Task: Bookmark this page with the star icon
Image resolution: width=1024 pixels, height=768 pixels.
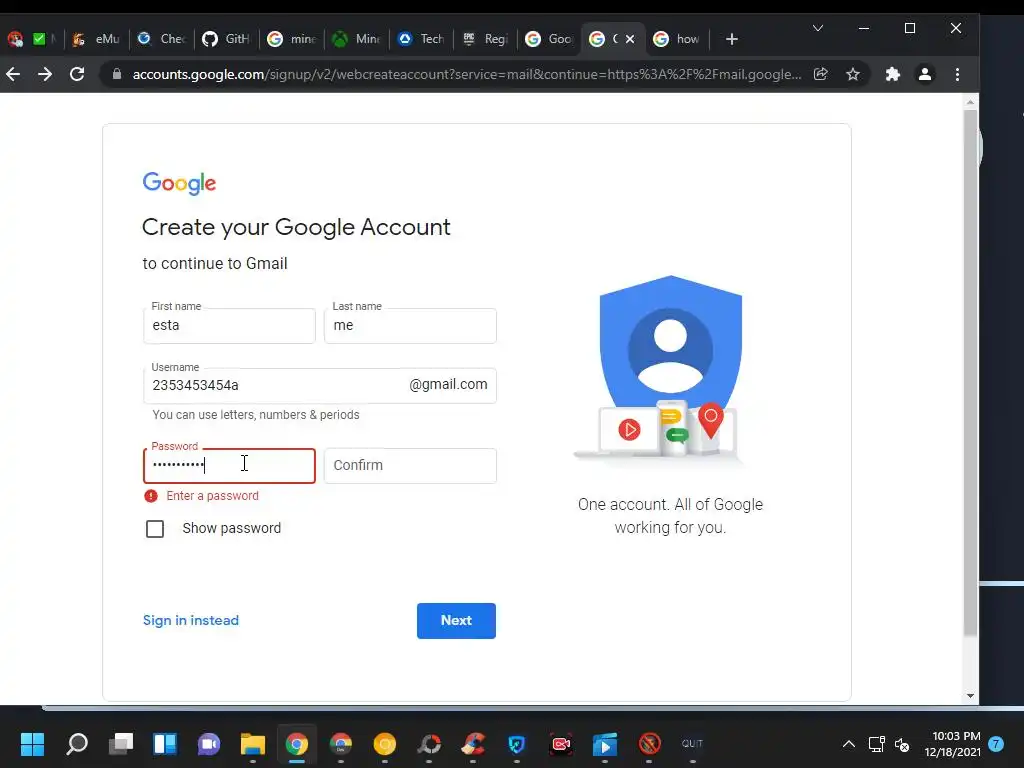Action: 853,74
